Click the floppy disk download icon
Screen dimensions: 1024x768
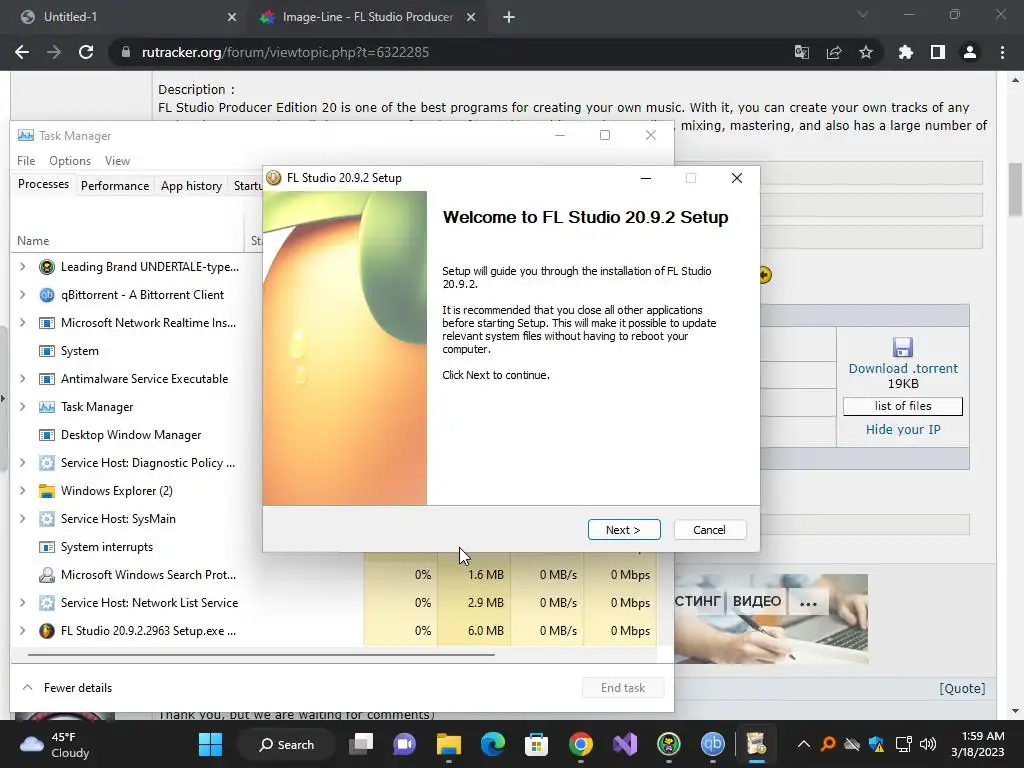[x=903, y=347]
